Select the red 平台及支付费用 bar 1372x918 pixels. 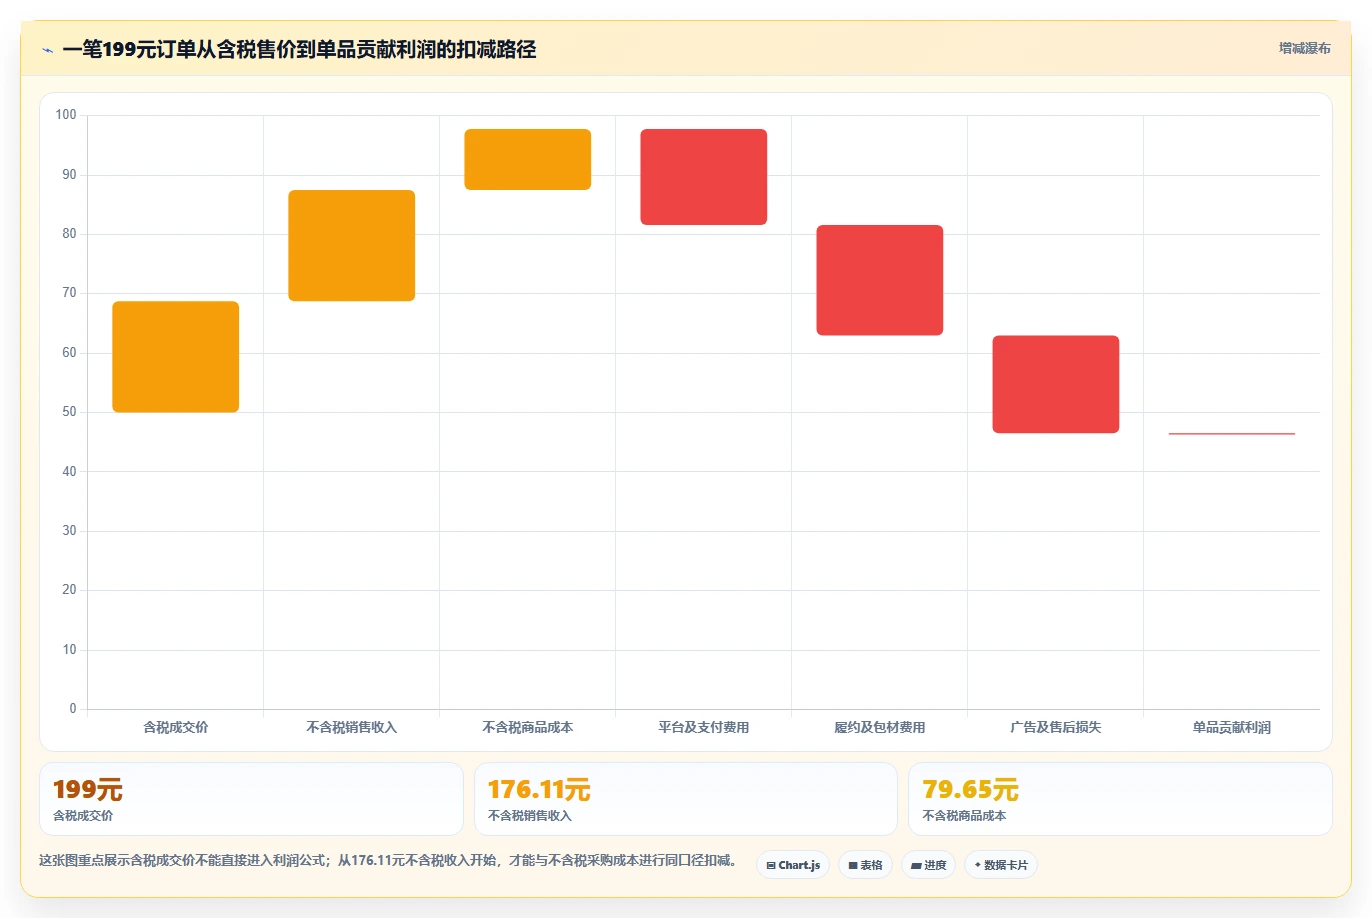pyautogui.click(x=704, y=177)
